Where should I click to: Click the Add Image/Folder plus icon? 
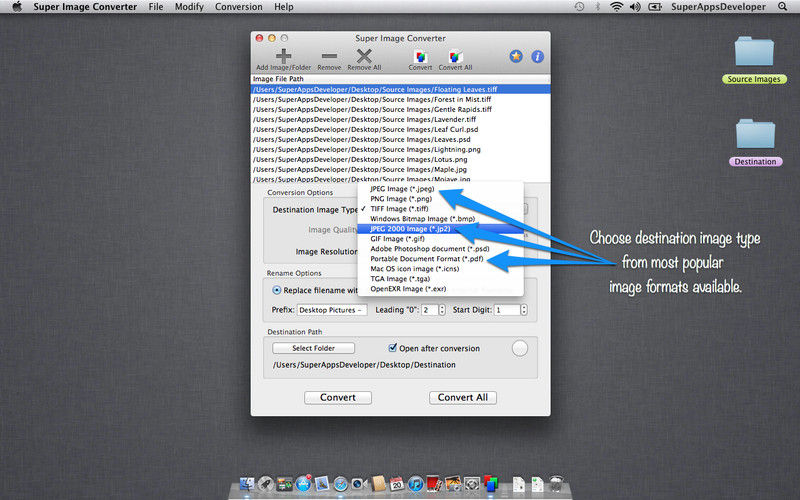[283, 56]
